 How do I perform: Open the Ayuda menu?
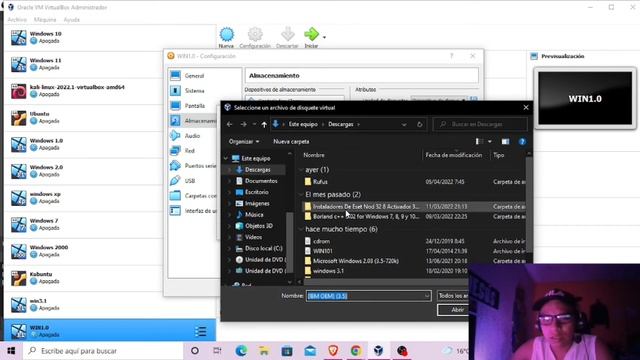point(71,20)
